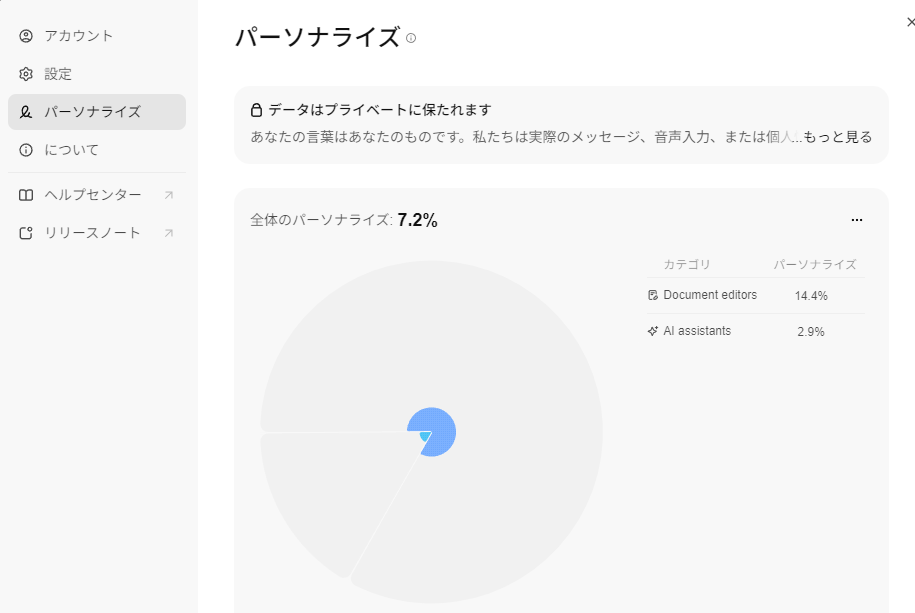The image size is (915, 613).
Task: Click external link arrow beside ヘルプセンター
Action: 168,195
